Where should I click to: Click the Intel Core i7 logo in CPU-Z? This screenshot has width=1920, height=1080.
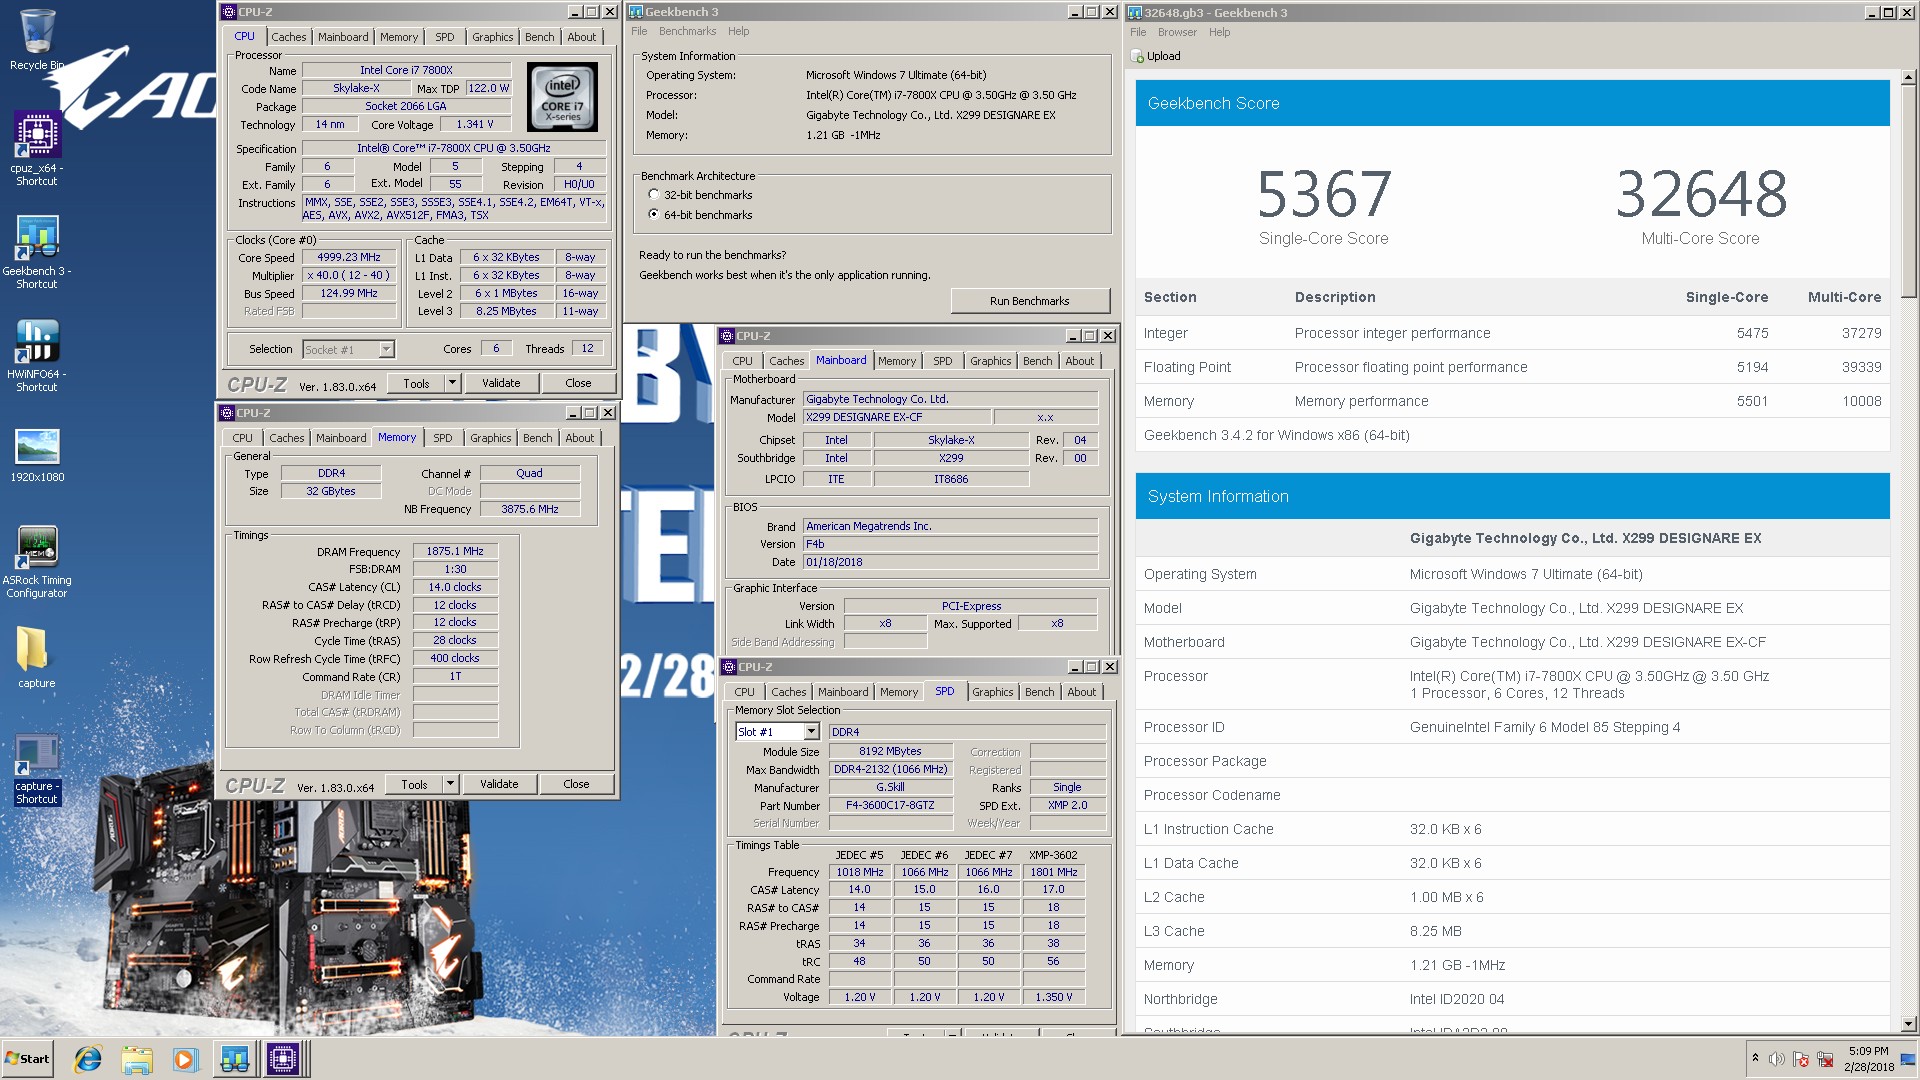[562, 97]
